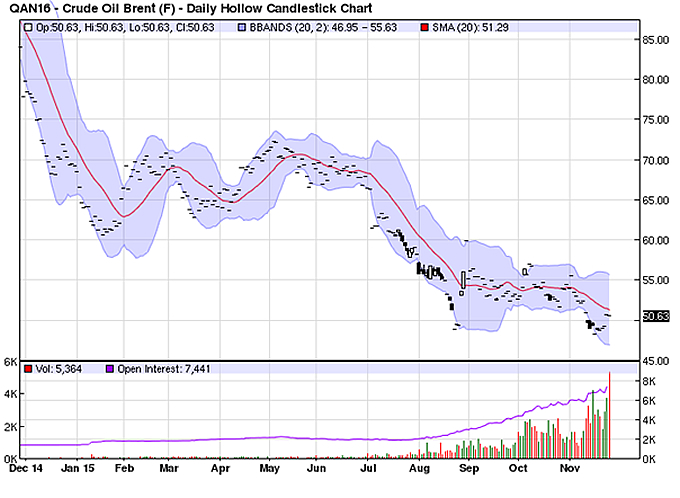This screenshot has width=680, height=498.
Task: Click the 8K label on right interest axis
Action: [x=648, y=381]
